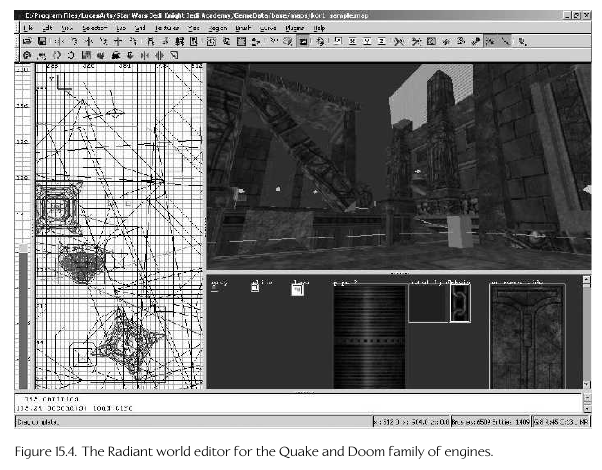Click the Open map toolbar icon
This screenshot has height=470, width=602.
click(26, 42)
